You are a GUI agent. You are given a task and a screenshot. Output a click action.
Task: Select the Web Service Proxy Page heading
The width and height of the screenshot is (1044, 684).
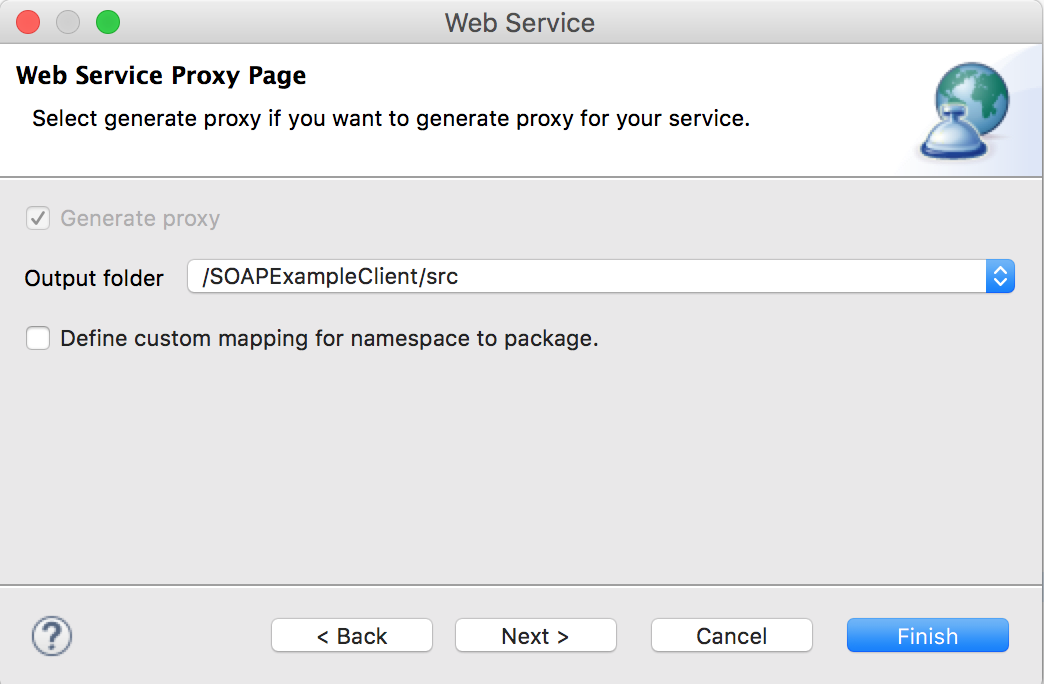click(160, 75)
